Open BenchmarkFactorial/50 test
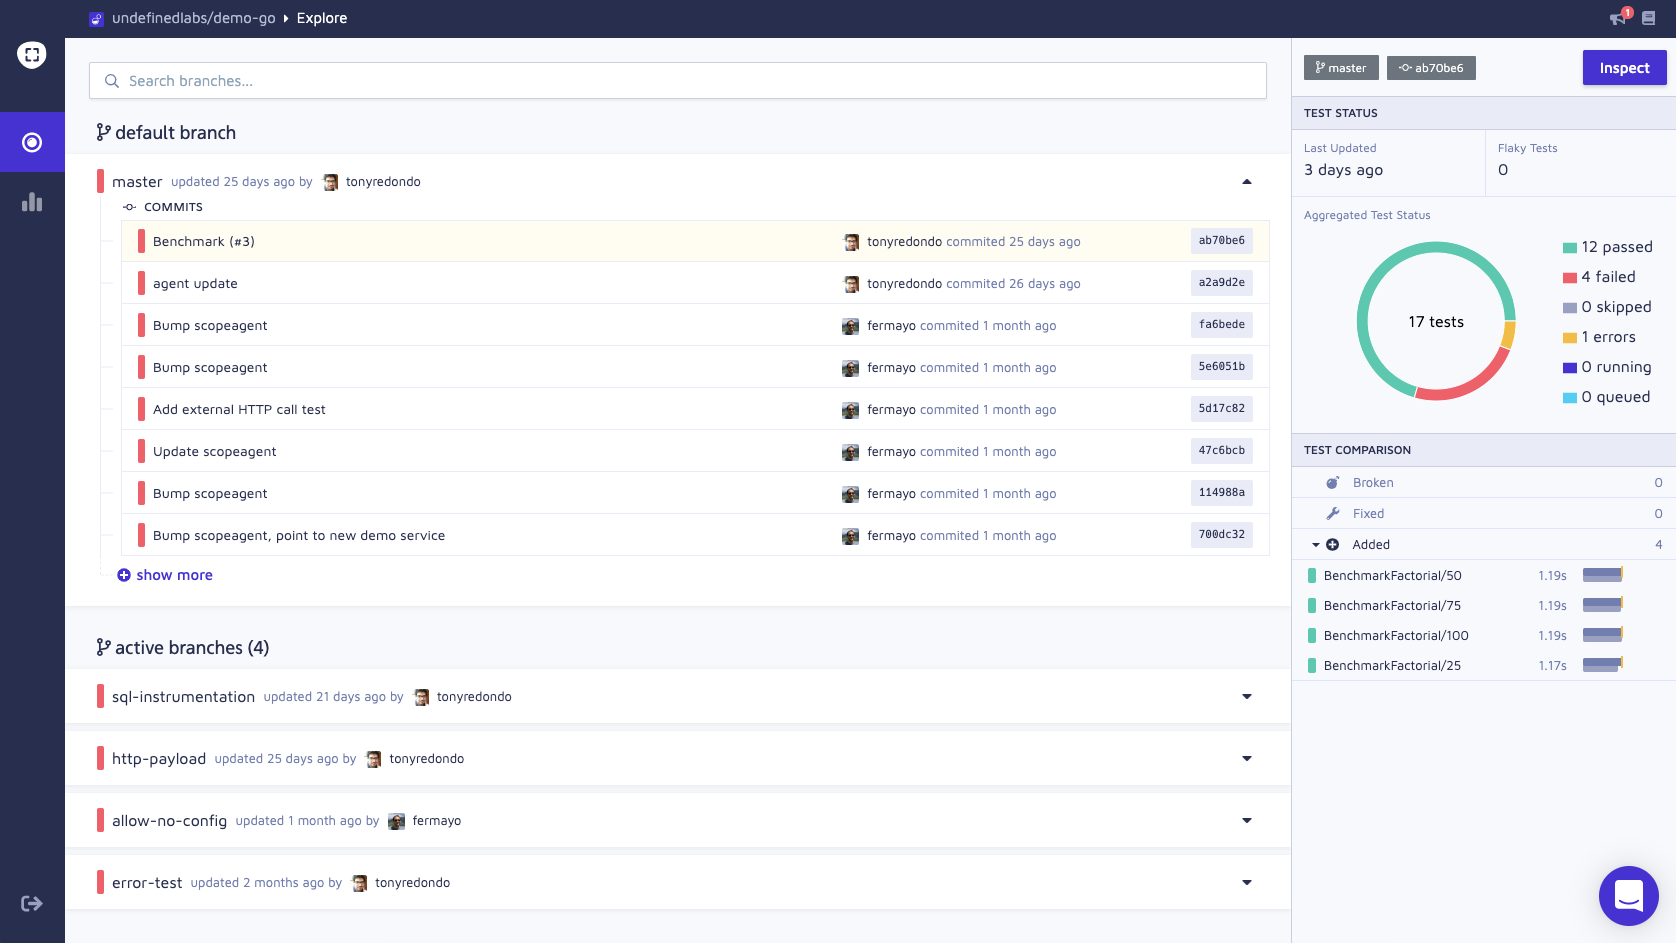Viewport: 1676px width, 943px height. (x=1392, y=576)
